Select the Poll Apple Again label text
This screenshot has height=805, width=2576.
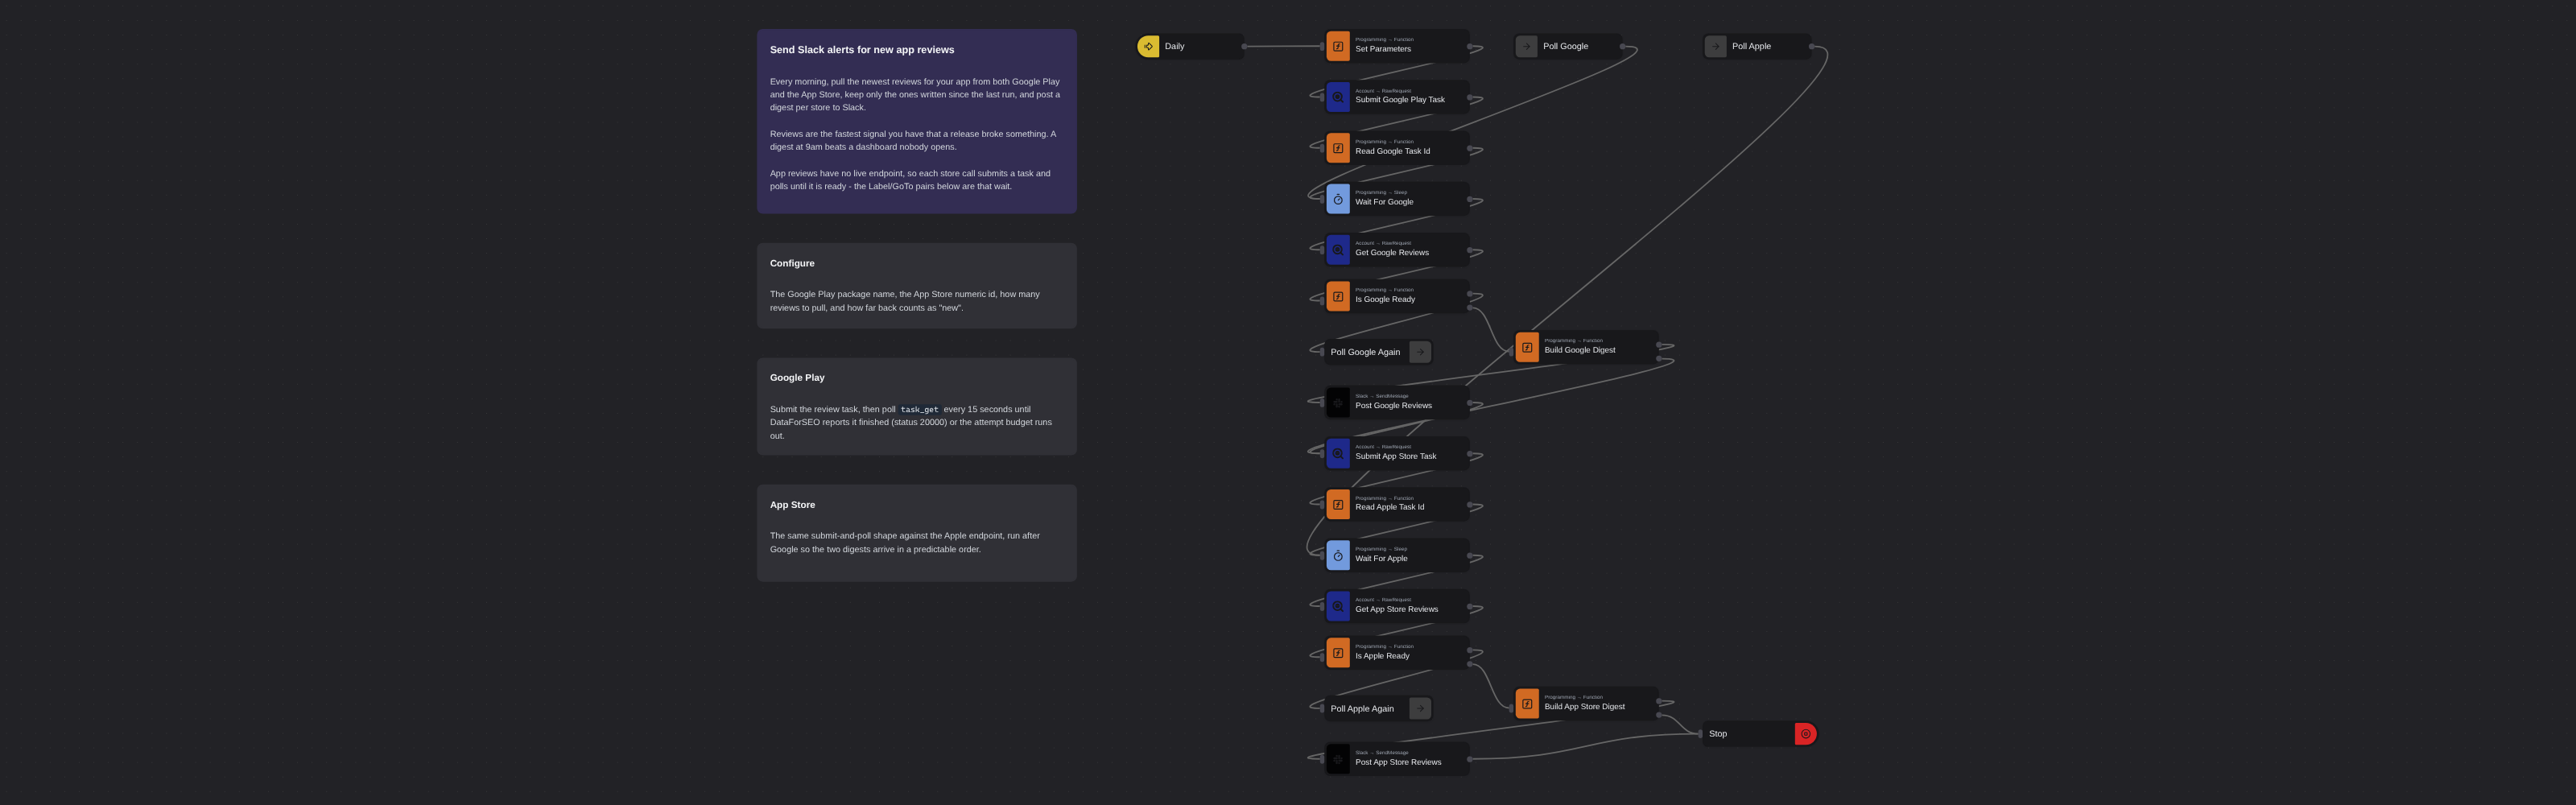1362,709
